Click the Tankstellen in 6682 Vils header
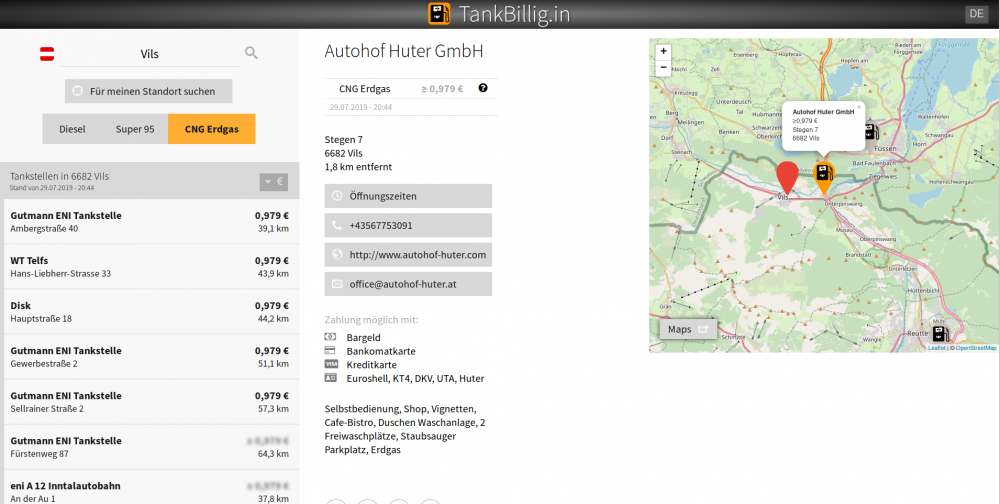Screen dimensions: 1000x504 tap(59, 176)
